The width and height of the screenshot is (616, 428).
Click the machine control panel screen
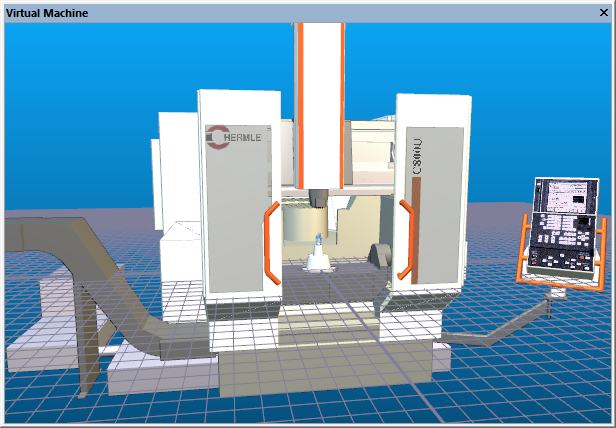coord(565,195)
